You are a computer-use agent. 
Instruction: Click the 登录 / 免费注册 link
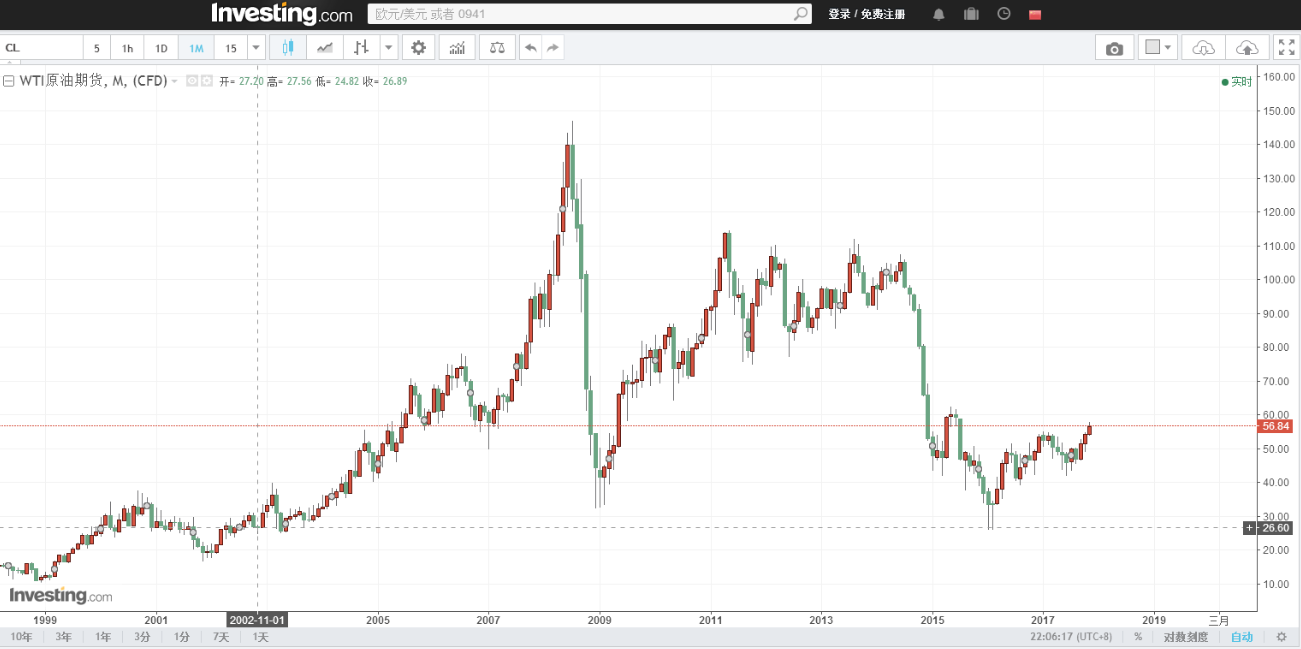tap(866, 14)
